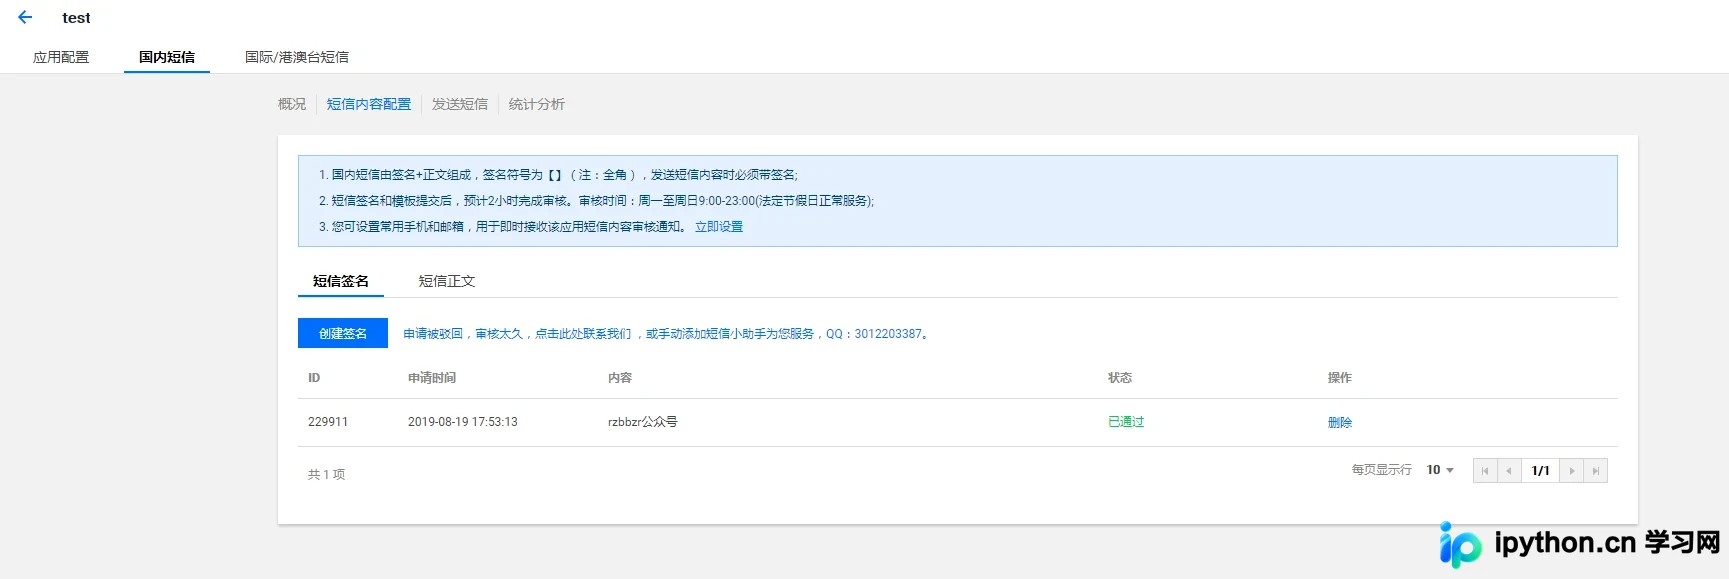Go to next page pagination arrow
Image resolution: width=1729 pixels, height=579 pixels.
coord(1572,471)
